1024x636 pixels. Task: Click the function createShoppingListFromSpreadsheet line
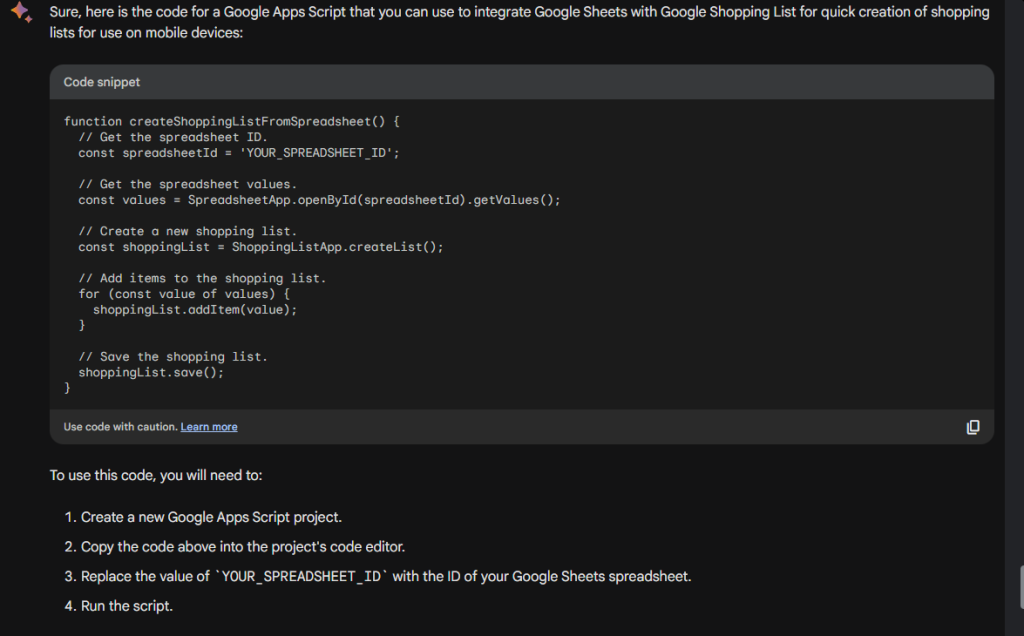232,121
